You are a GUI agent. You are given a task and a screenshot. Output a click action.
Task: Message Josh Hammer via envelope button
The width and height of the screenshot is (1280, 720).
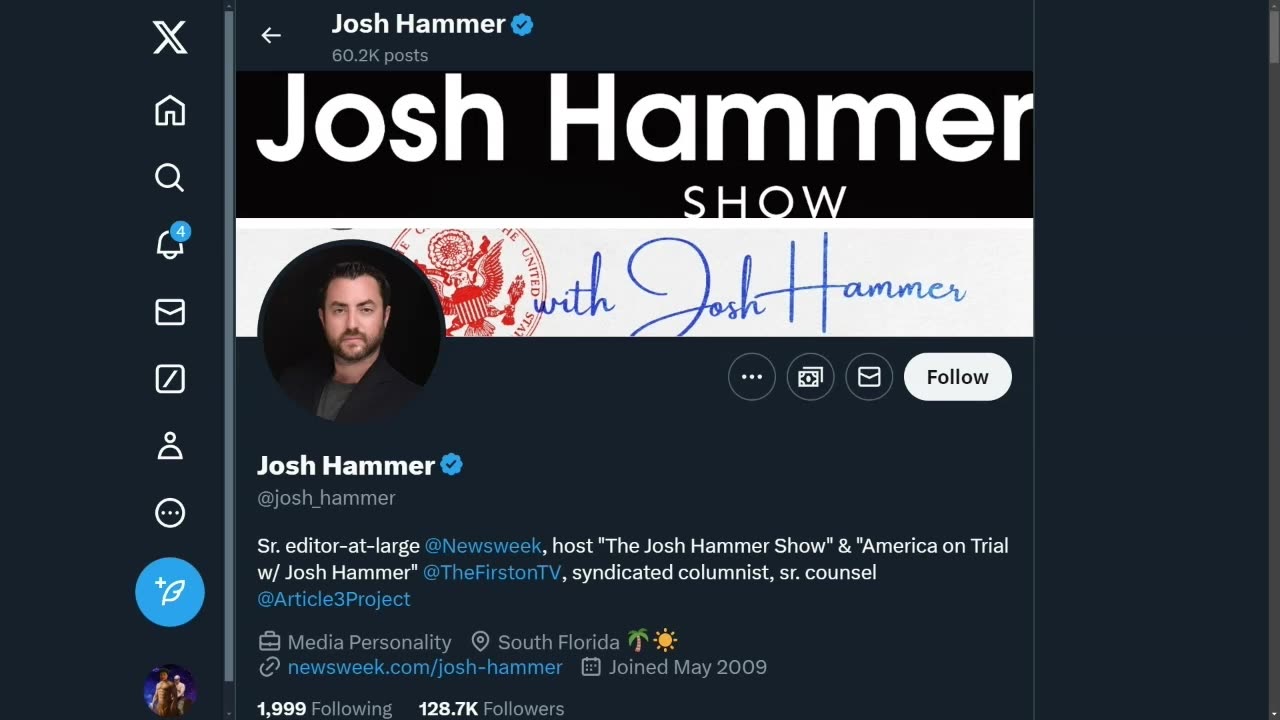point(869,377)
